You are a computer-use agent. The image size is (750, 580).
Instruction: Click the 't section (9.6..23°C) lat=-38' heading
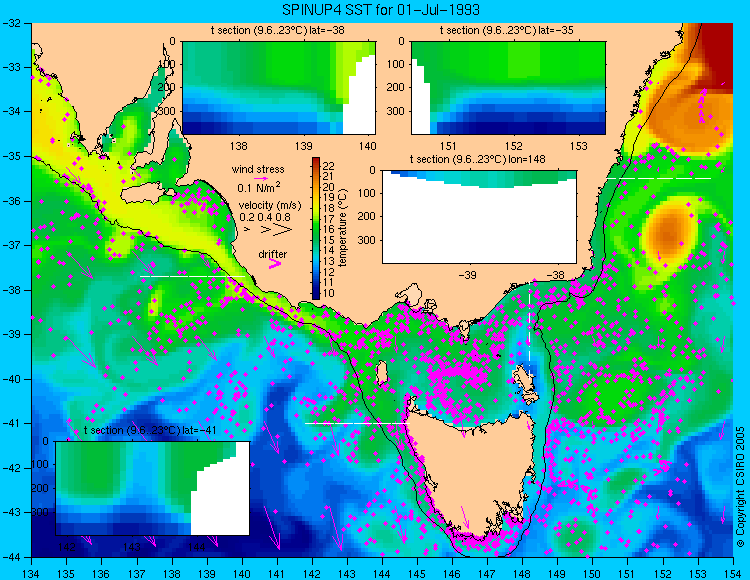[277, 31]
